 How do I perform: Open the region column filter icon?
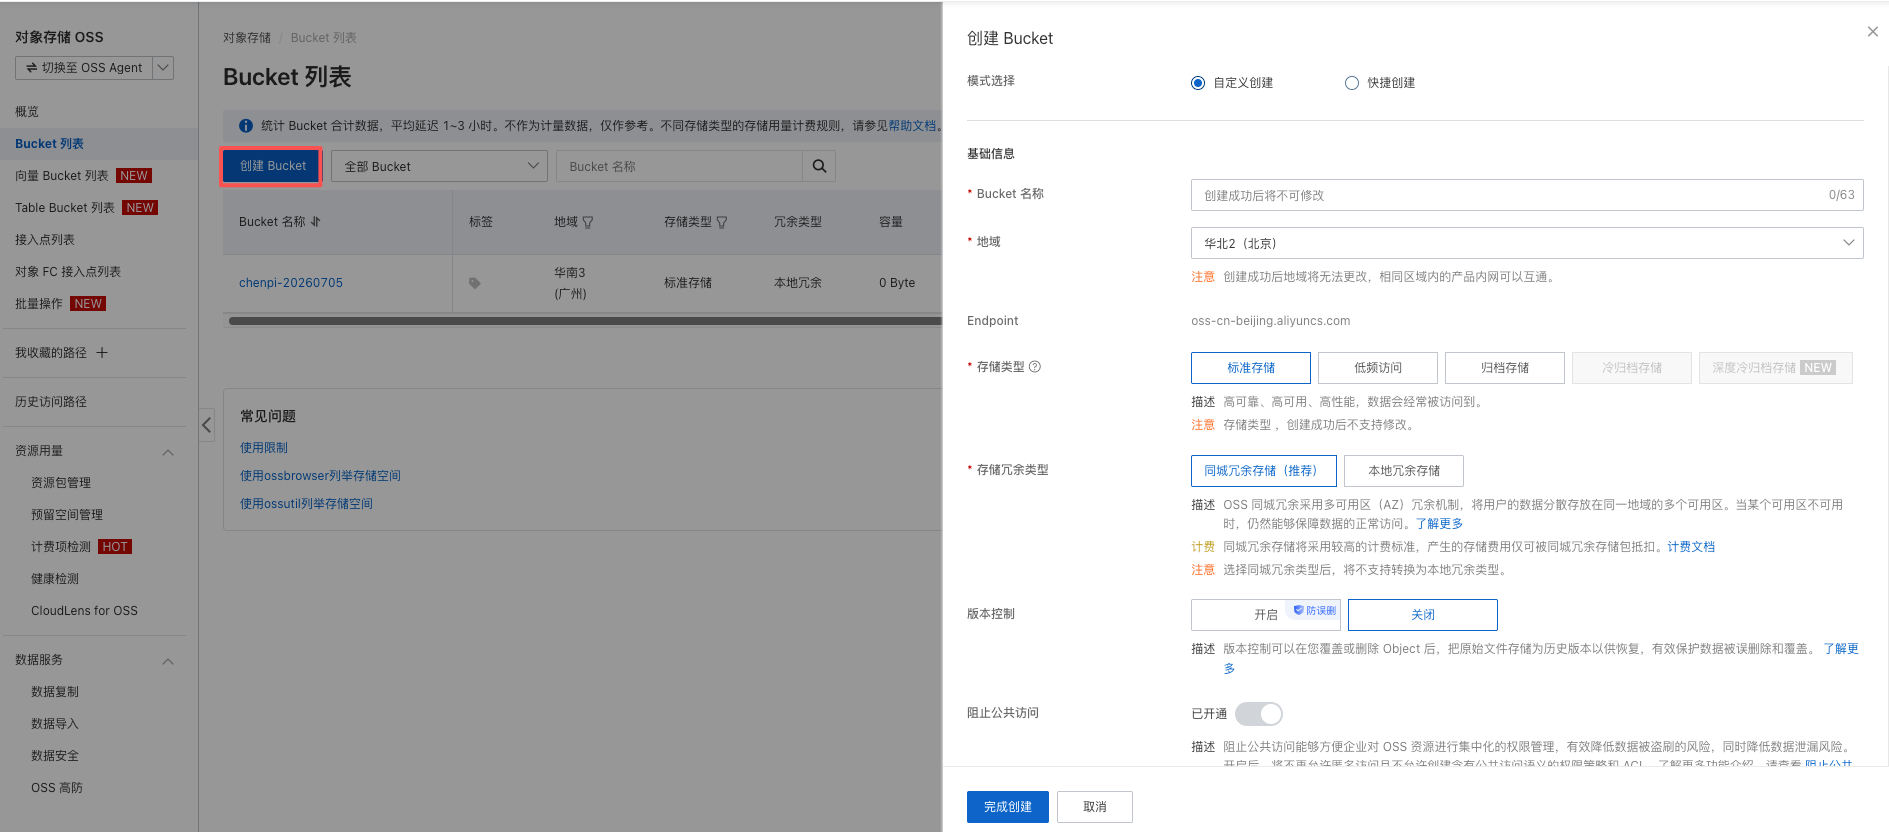(x=588, y=222)
